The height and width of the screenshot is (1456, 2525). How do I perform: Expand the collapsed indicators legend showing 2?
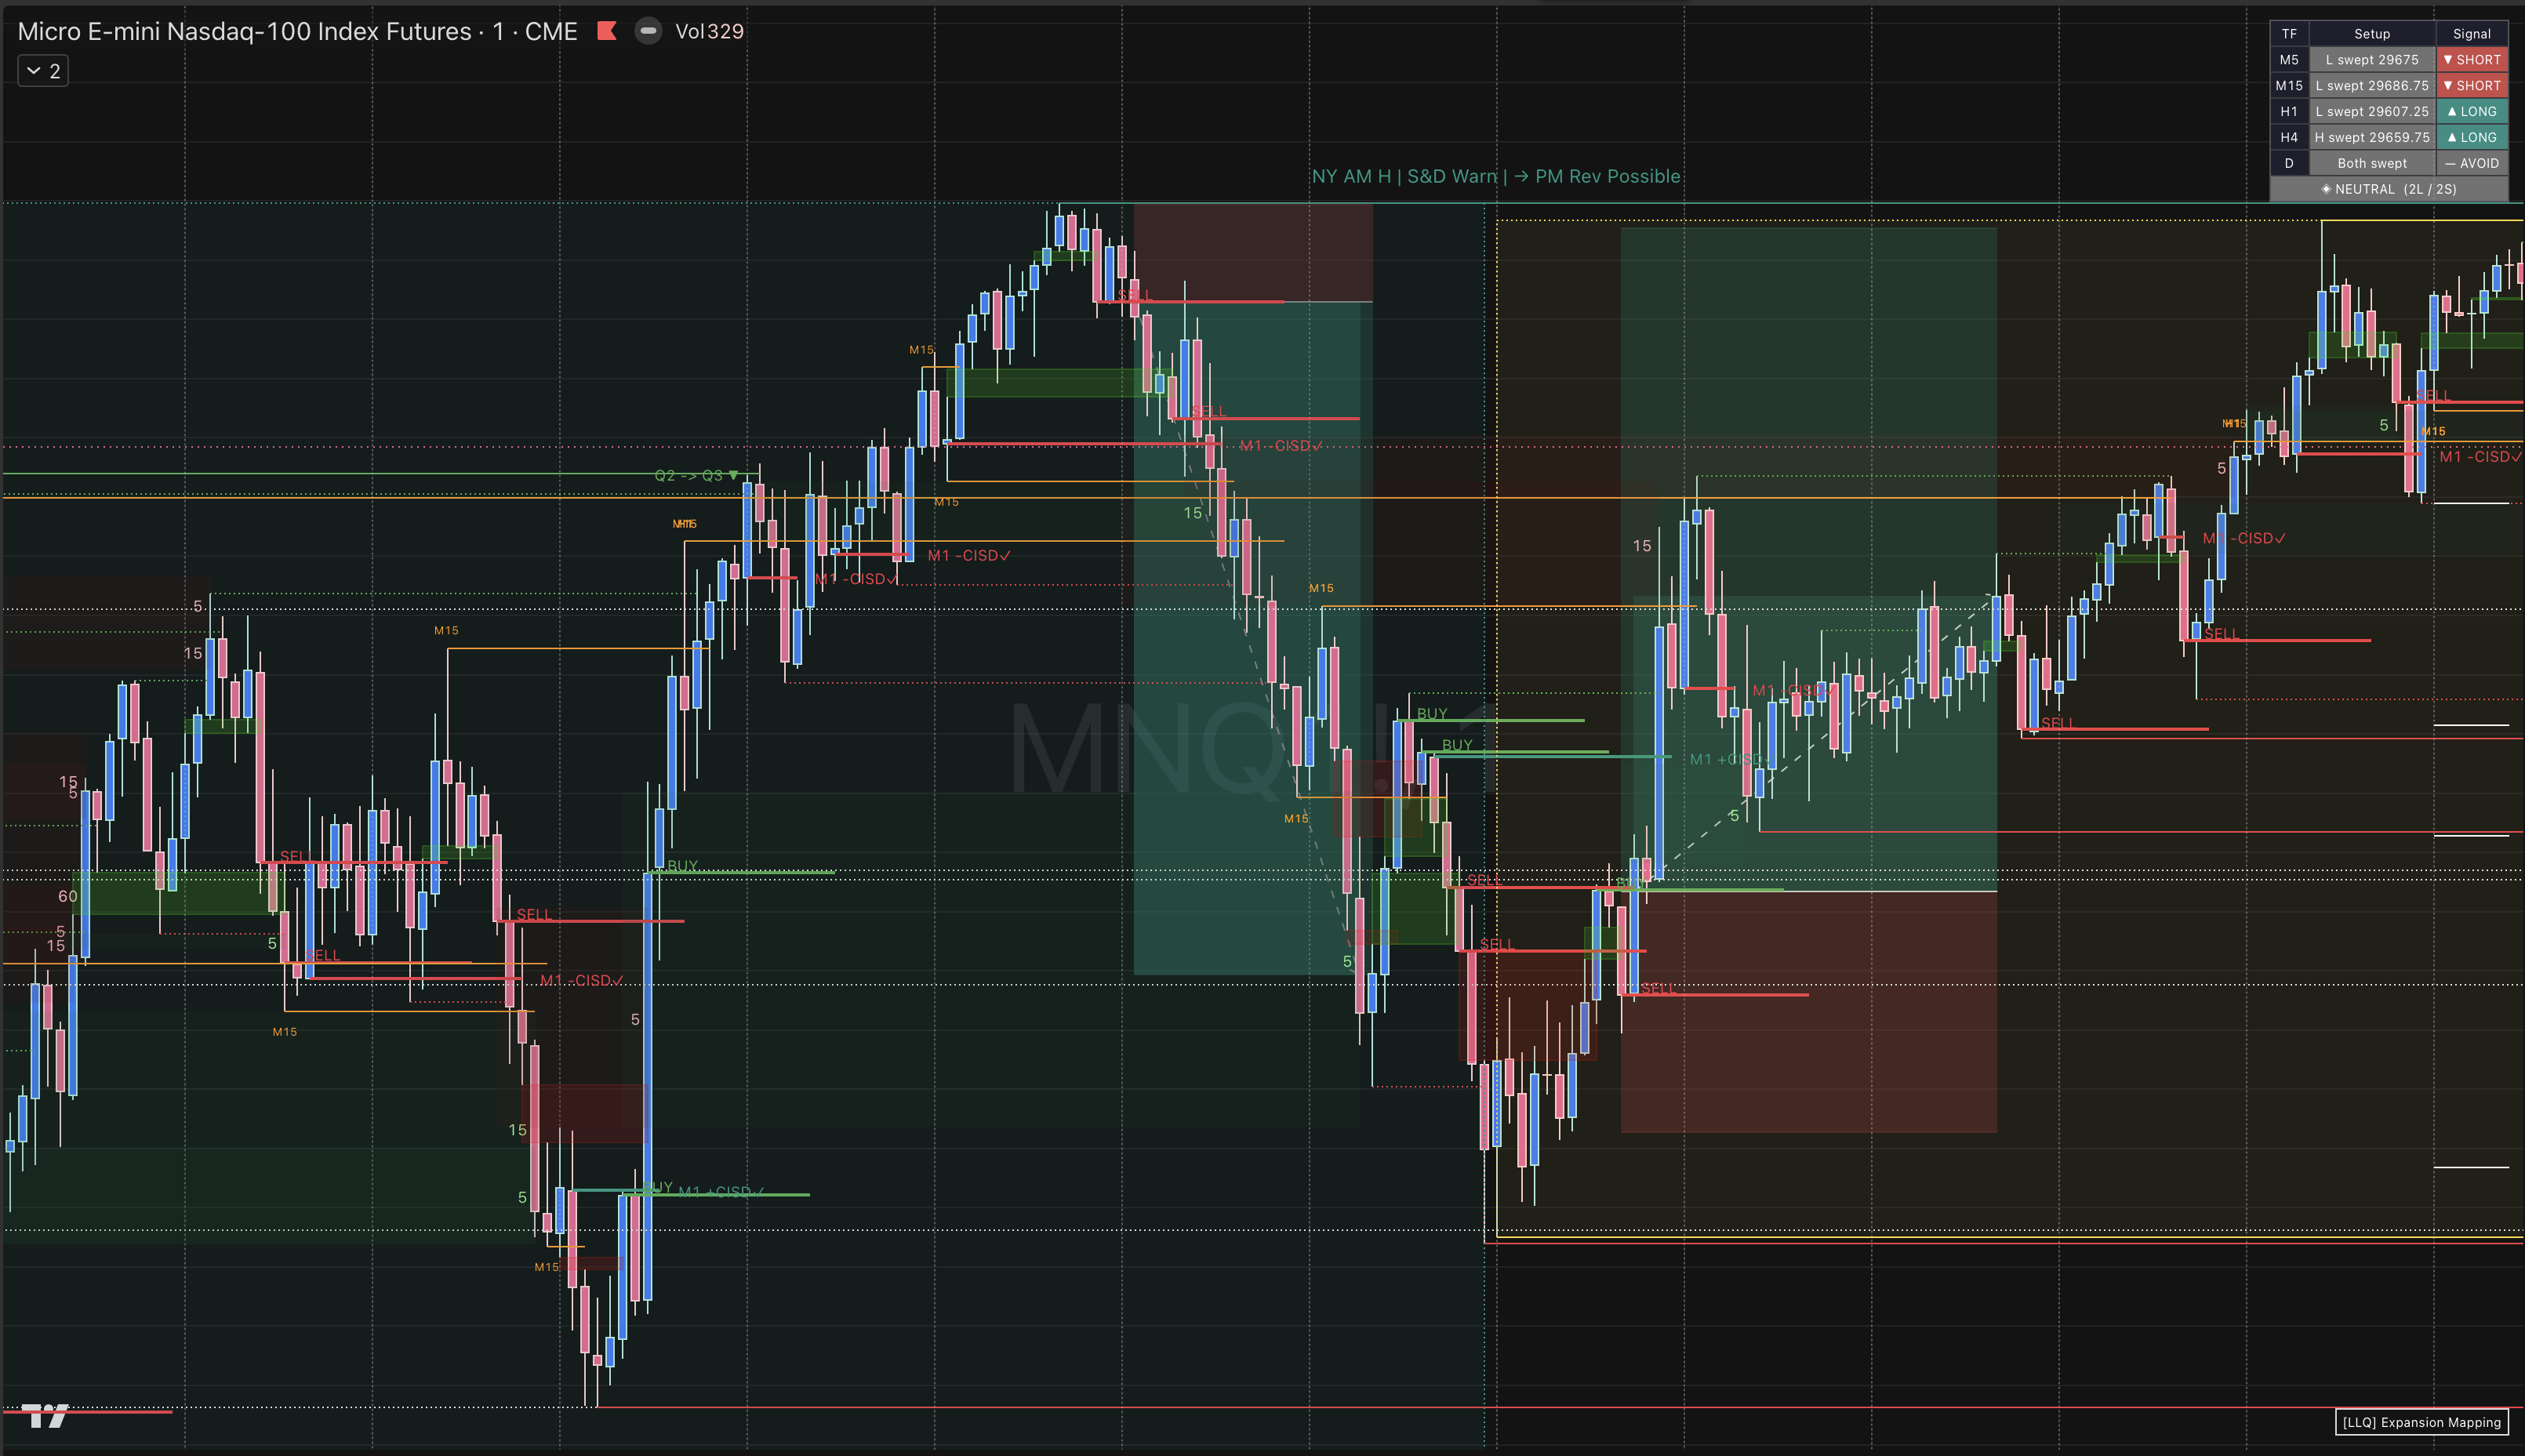[x=43, y=71]
